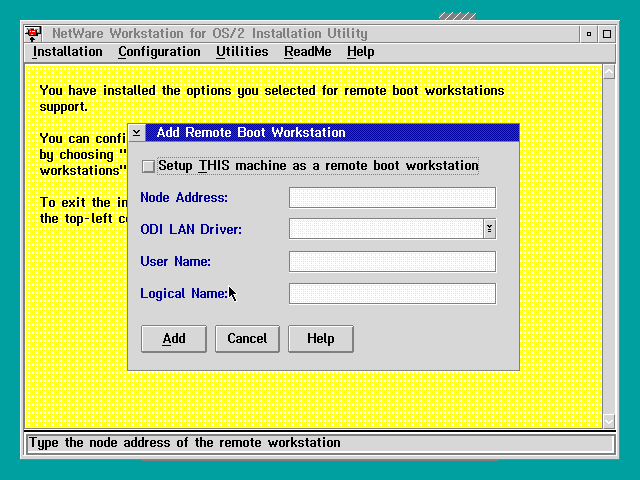Click the 'Node Address:' label
This screenshot has width=640, height=480.
(184, 198)
